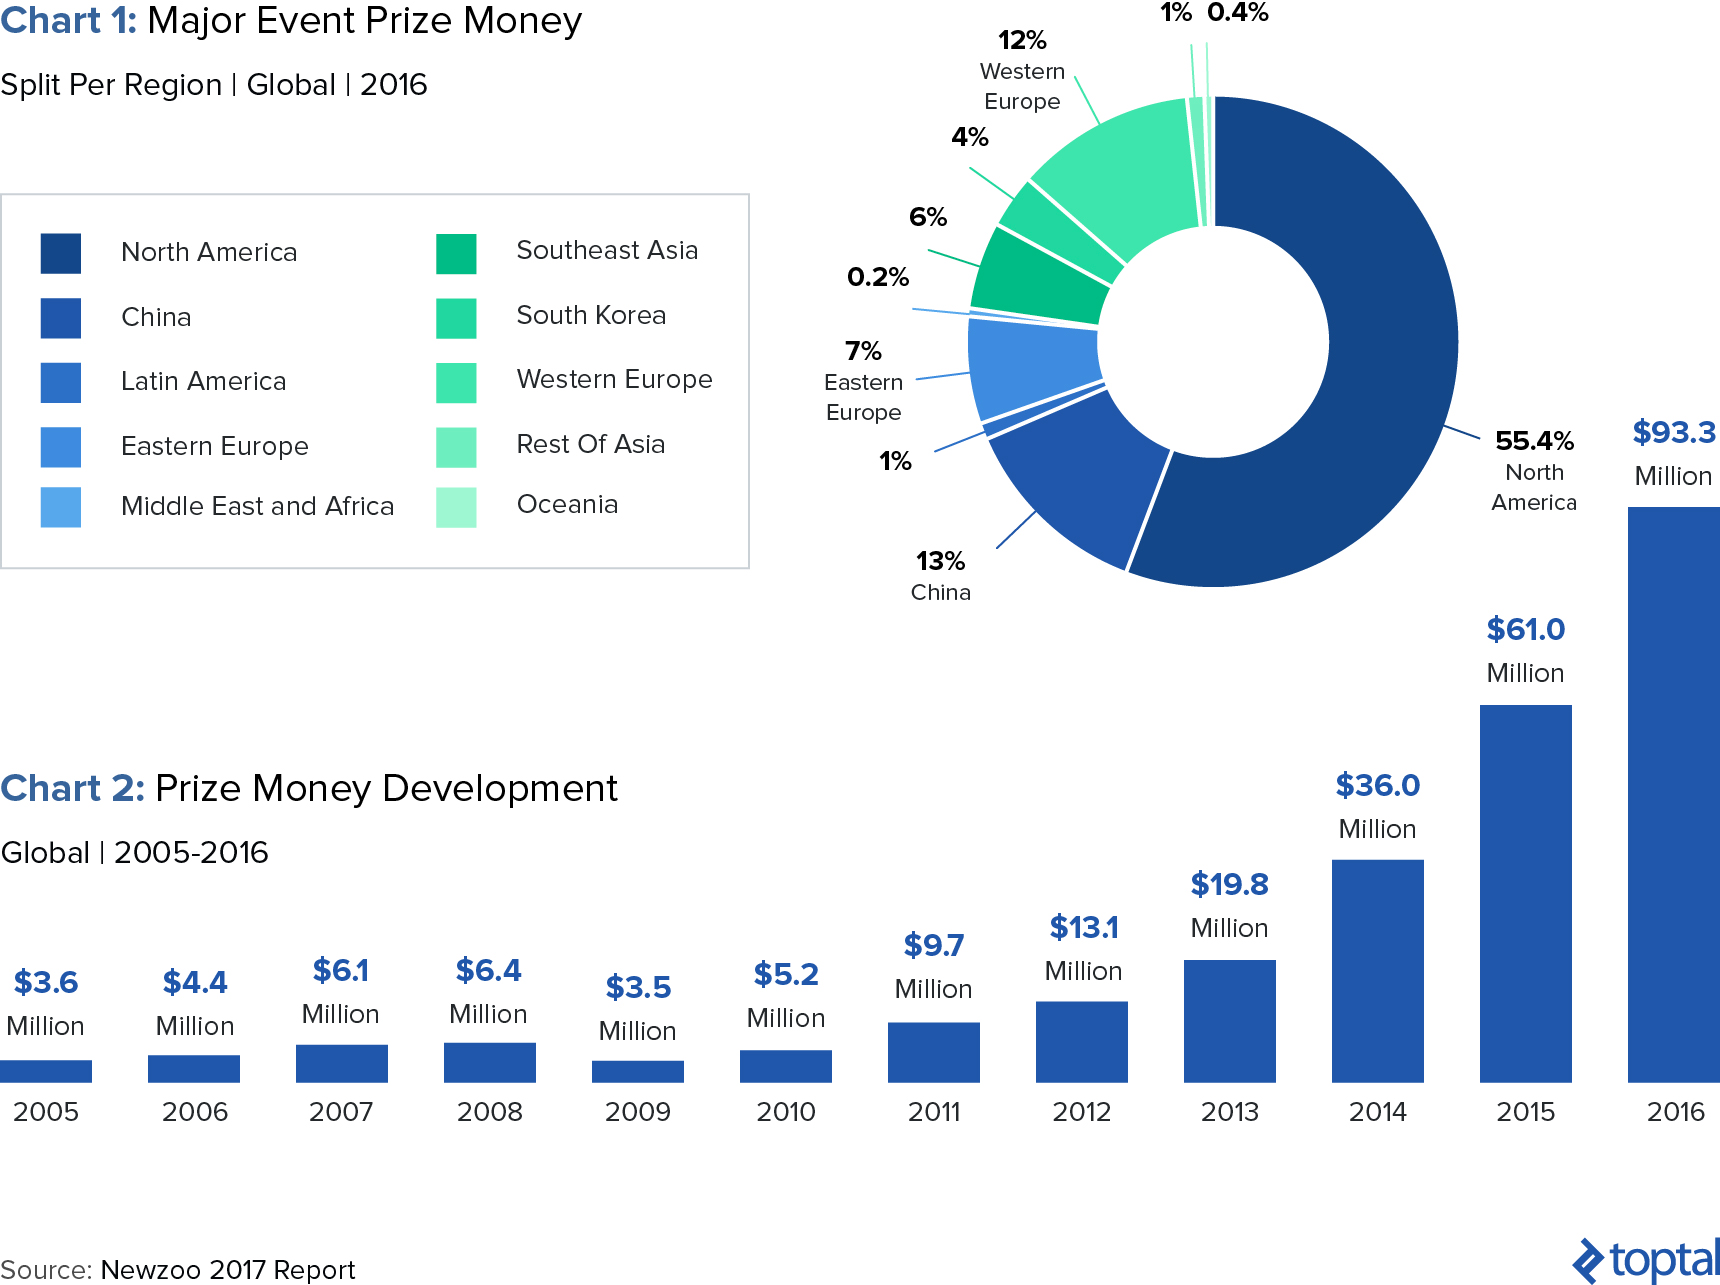The height and width of the screenshot is (1285, 1720).
Task: Click the North America legend color swatch
Action: 60,253
